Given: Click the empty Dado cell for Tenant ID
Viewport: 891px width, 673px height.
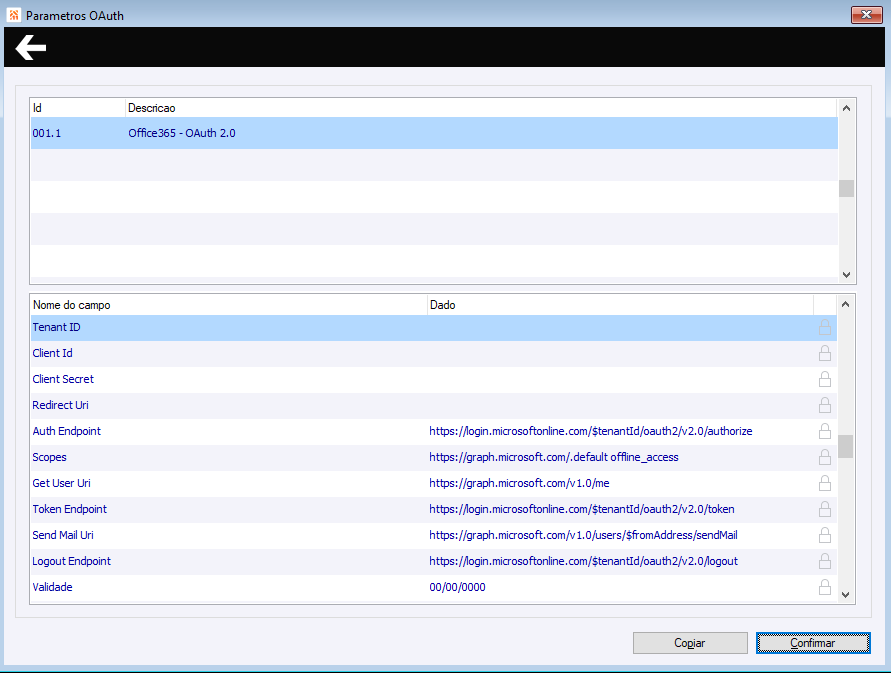Looking at the screenshot, I should click(621, 327).
